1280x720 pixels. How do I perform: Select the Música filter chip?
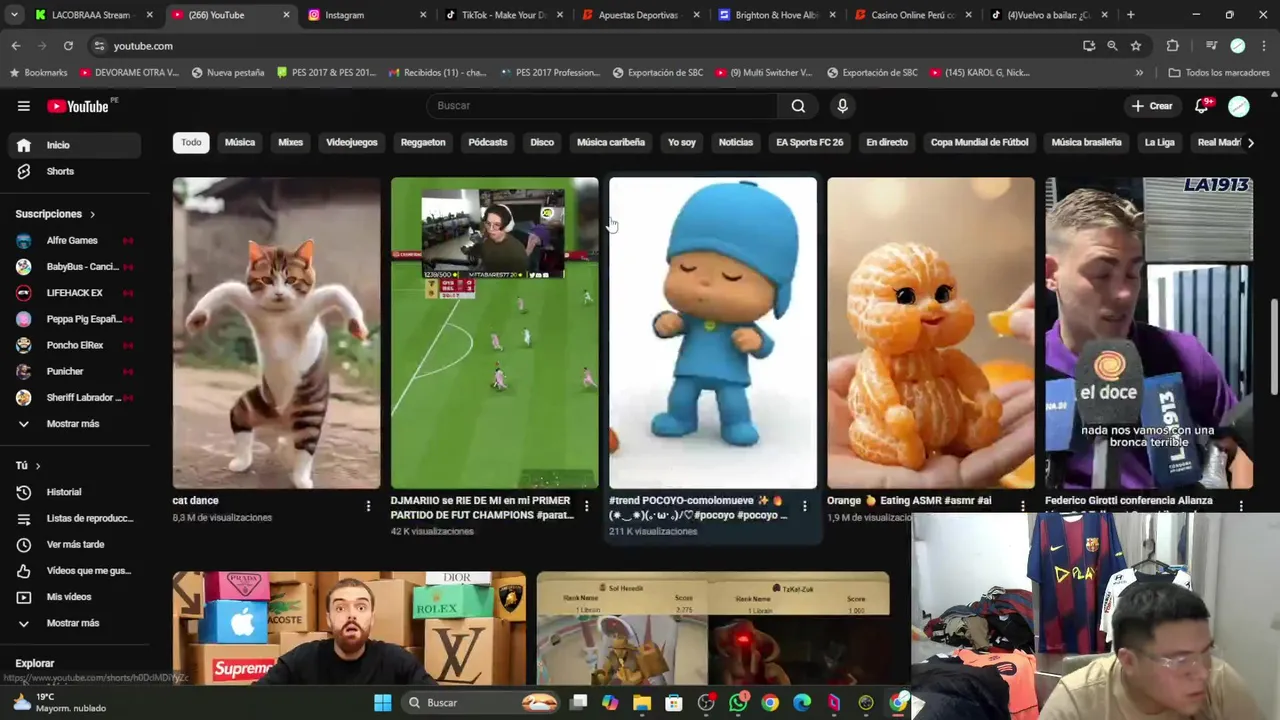tap(240, 142)
